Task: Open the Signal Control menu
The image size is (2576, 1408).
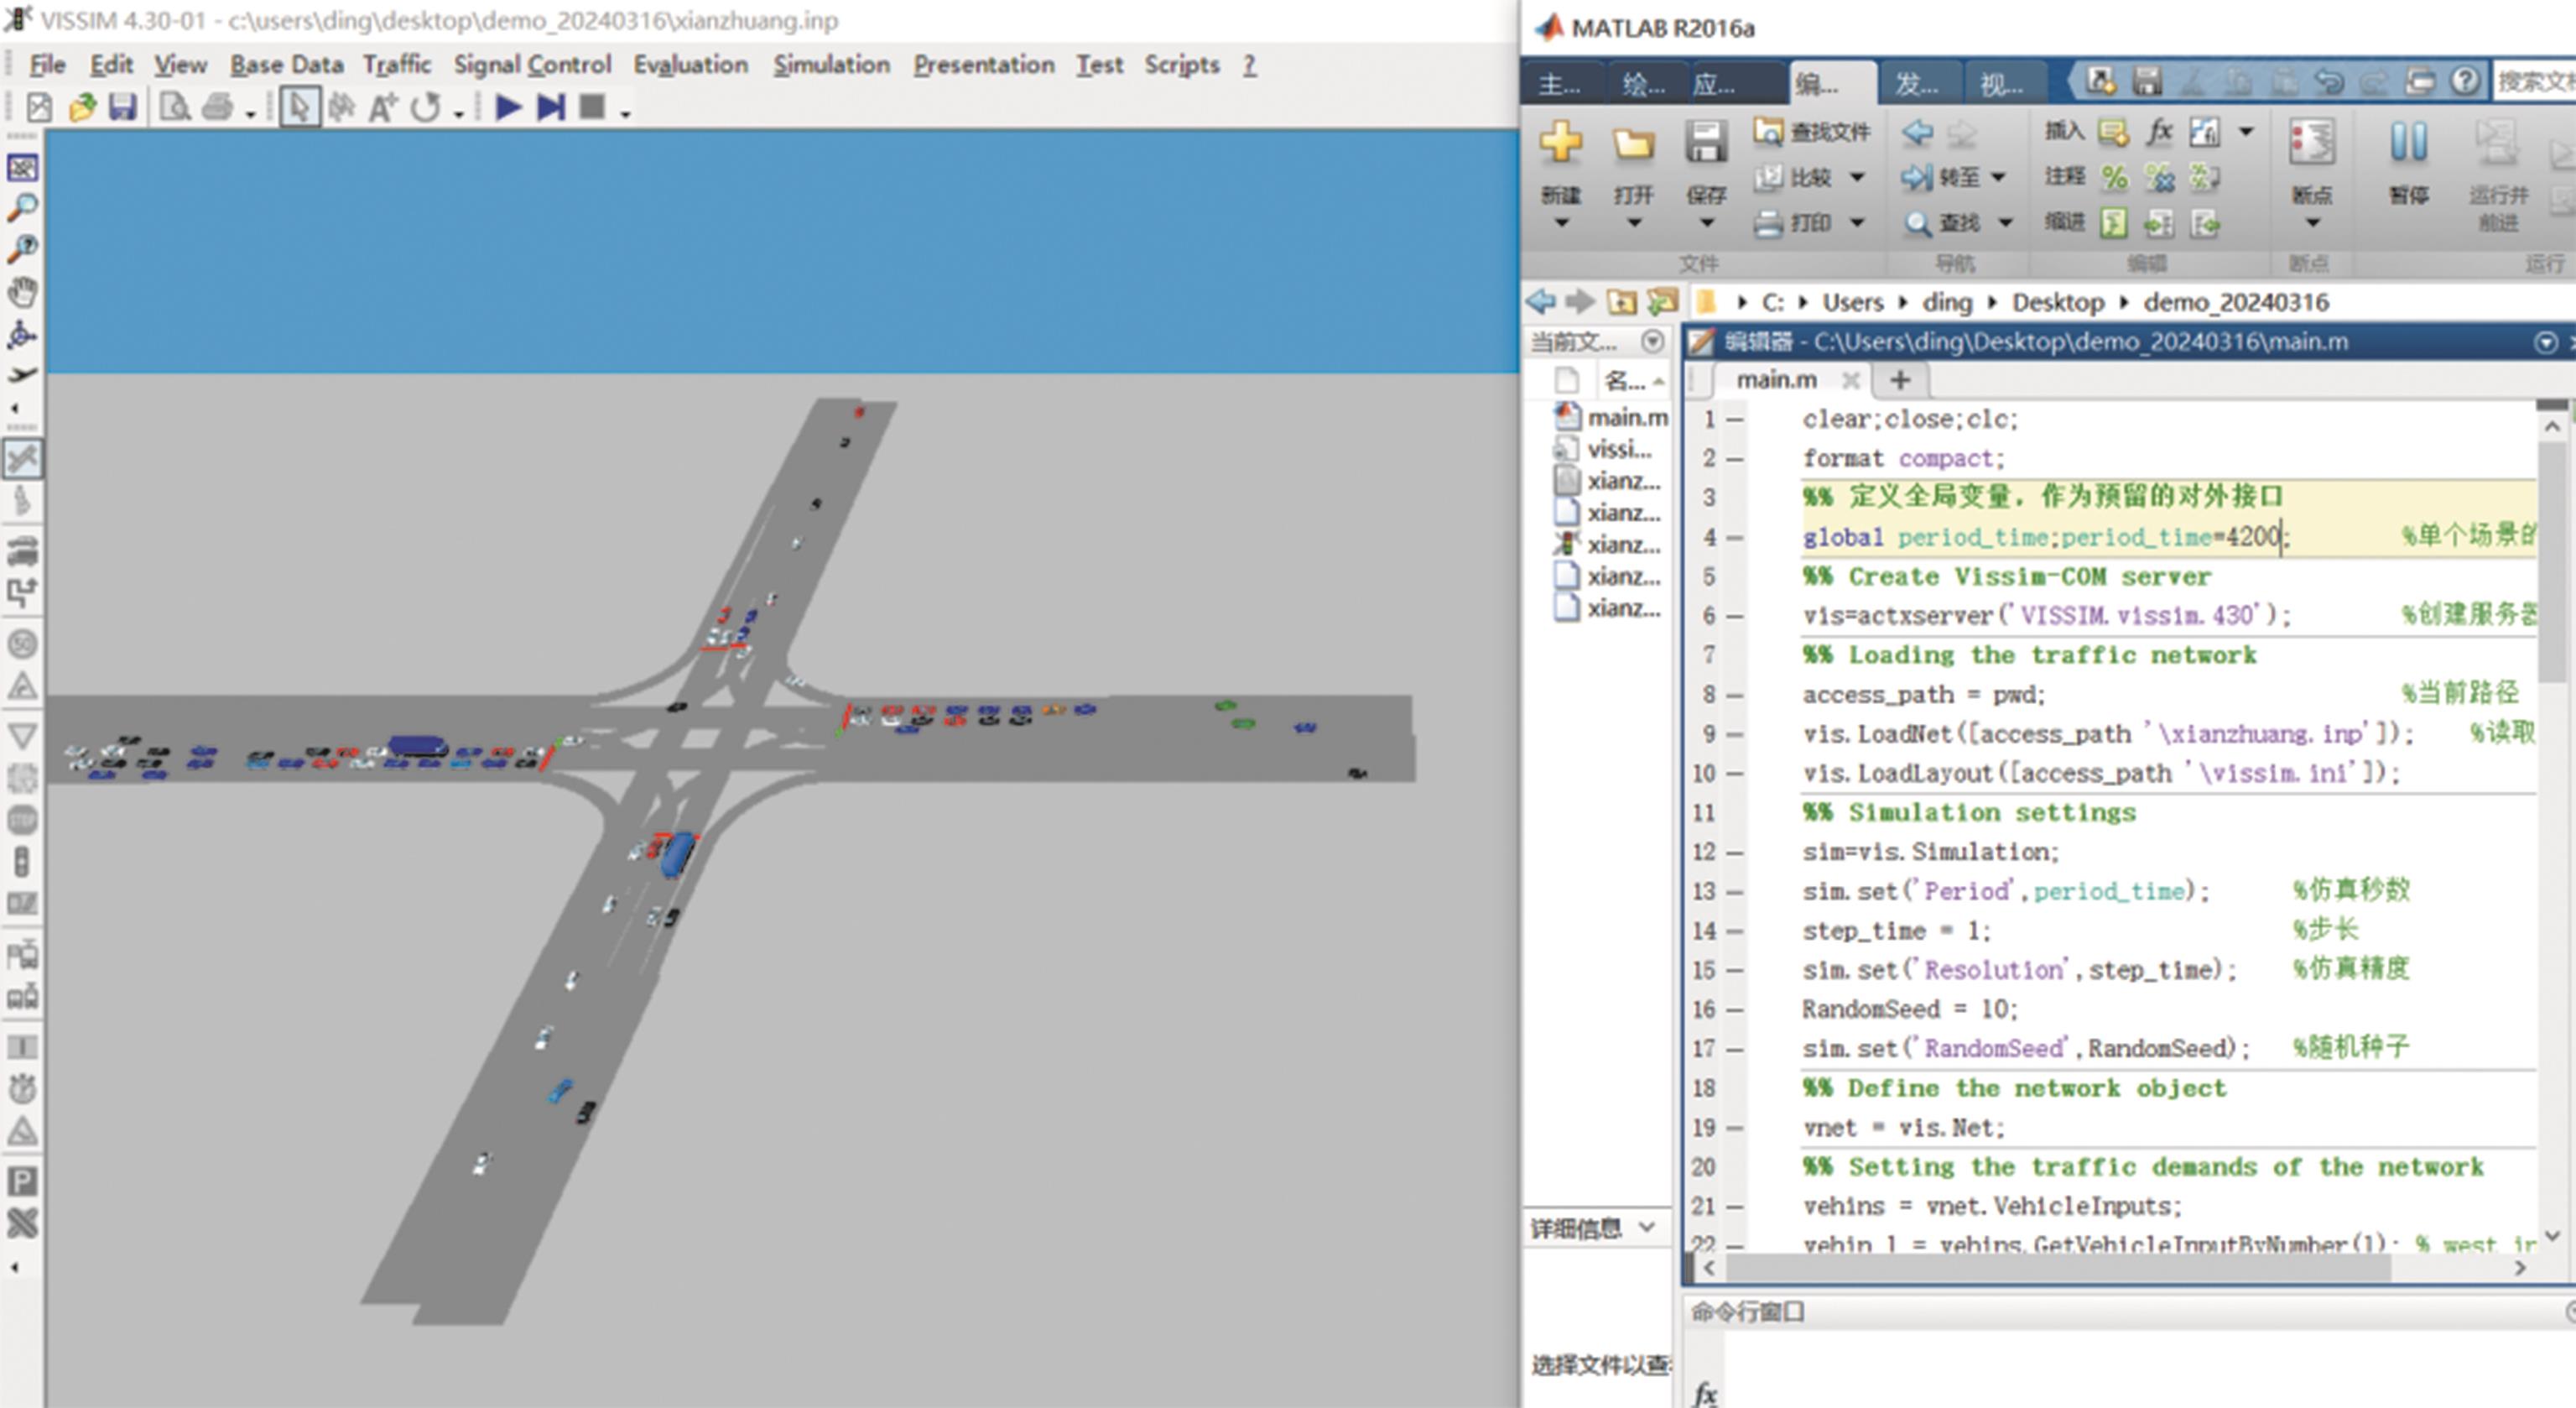Action: [532, 65]
